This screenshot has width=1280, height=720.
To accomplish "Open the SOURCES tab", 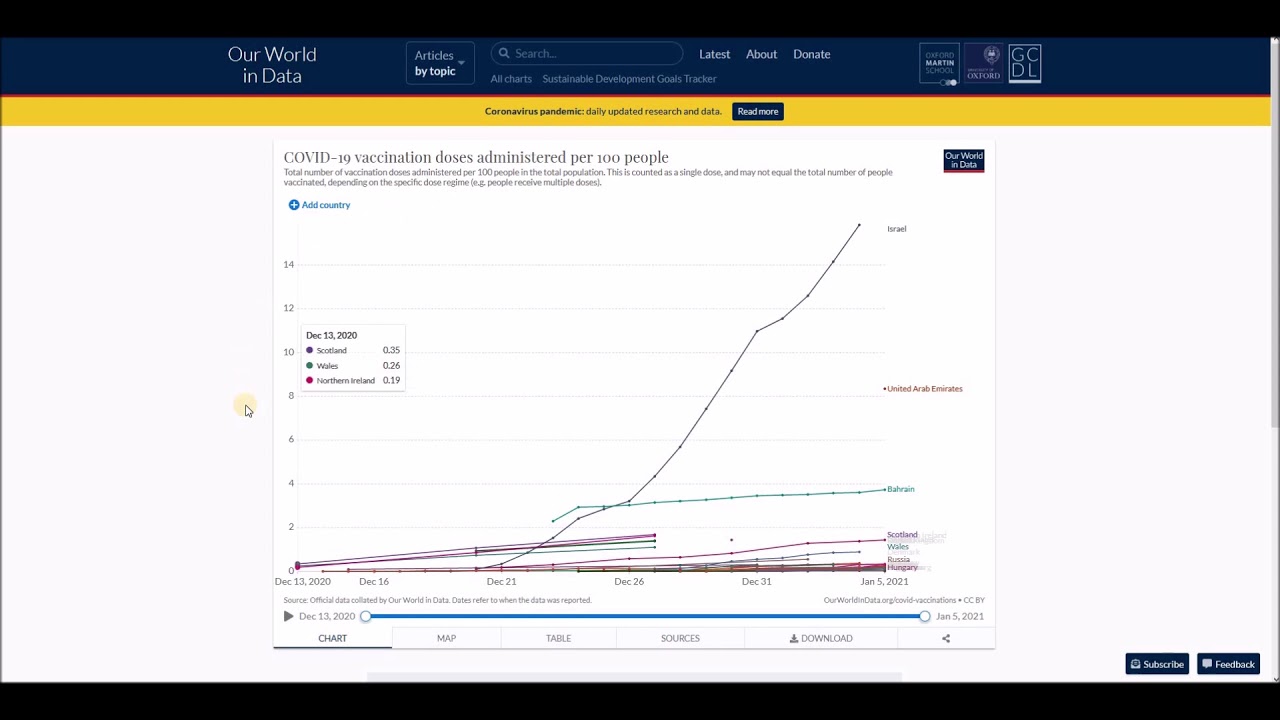I will pos(680,638).
